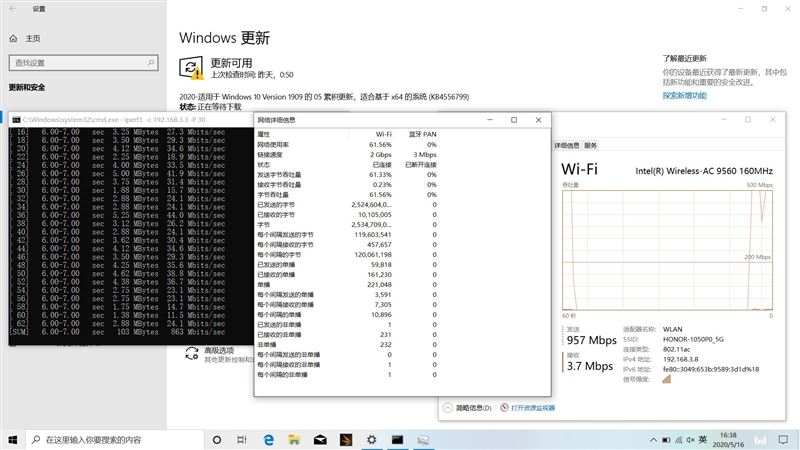
Task: Click the Wi-Fi throughput graph in Task Manager
Action: 667,250
